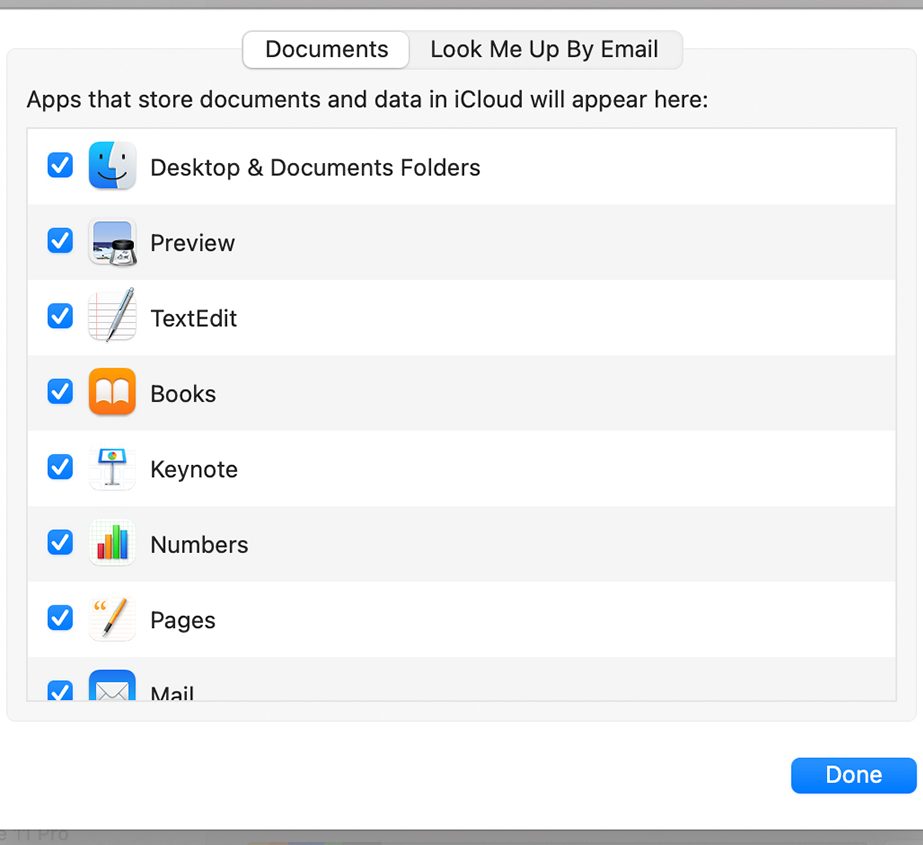
Task: Click the 'Apps that store documents' description text
Action: click(x=367, y=100)
